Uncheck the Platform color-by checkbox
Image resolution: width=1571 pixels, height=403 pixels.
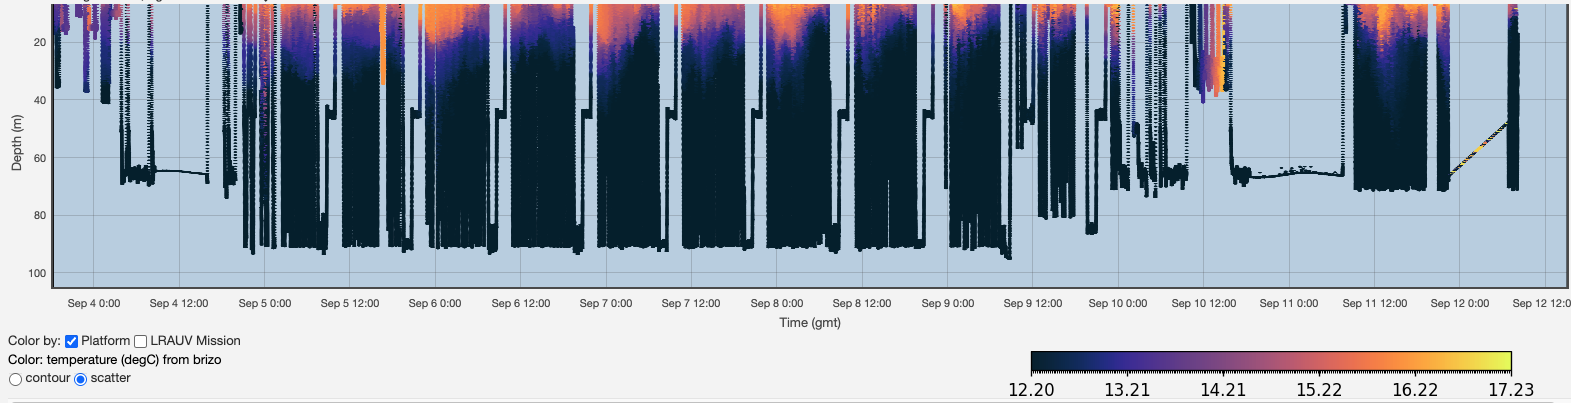point(71,341)
